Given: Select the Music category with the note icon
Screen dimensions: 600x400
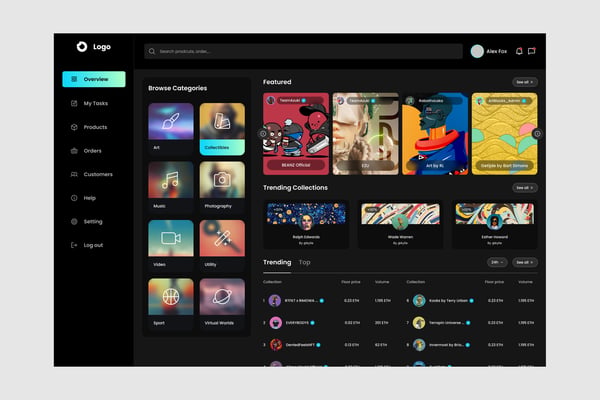Looking at the screenshot, I should coord(171,187).
